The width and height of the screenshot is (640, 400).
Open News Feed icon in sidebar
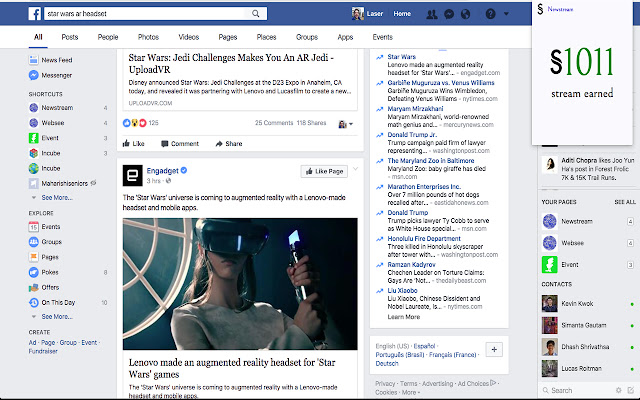tap(33, 60)
